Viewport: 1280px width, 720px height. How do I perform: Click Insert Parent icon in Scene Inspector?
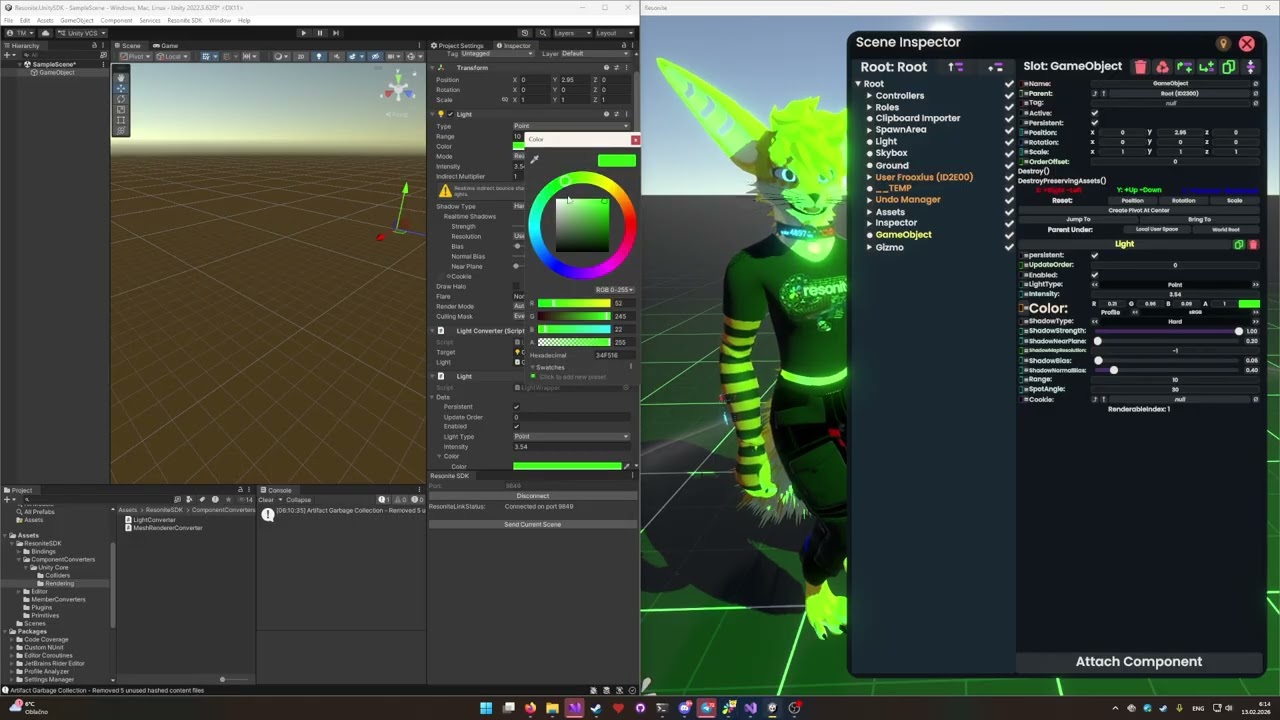1184,67
